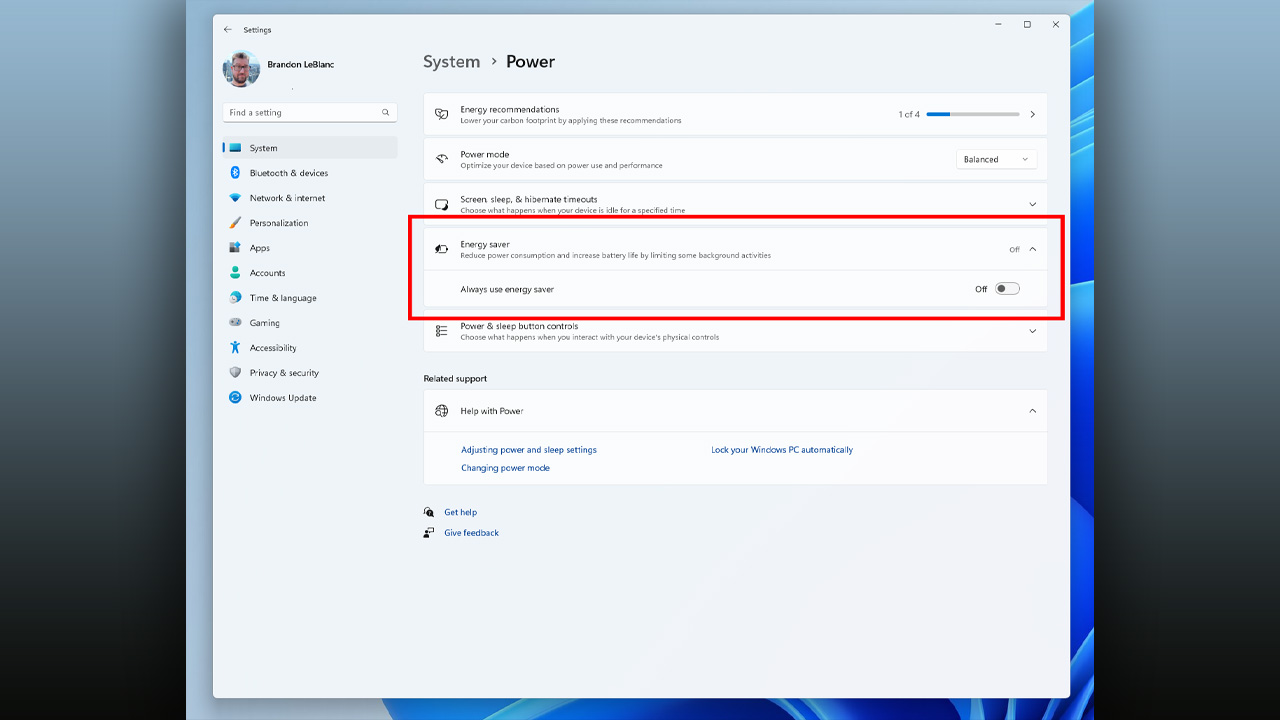The width and height of the screenshot is (1280, 720).
Task: Click the Gaming controller icon
Action: (235, 323)
